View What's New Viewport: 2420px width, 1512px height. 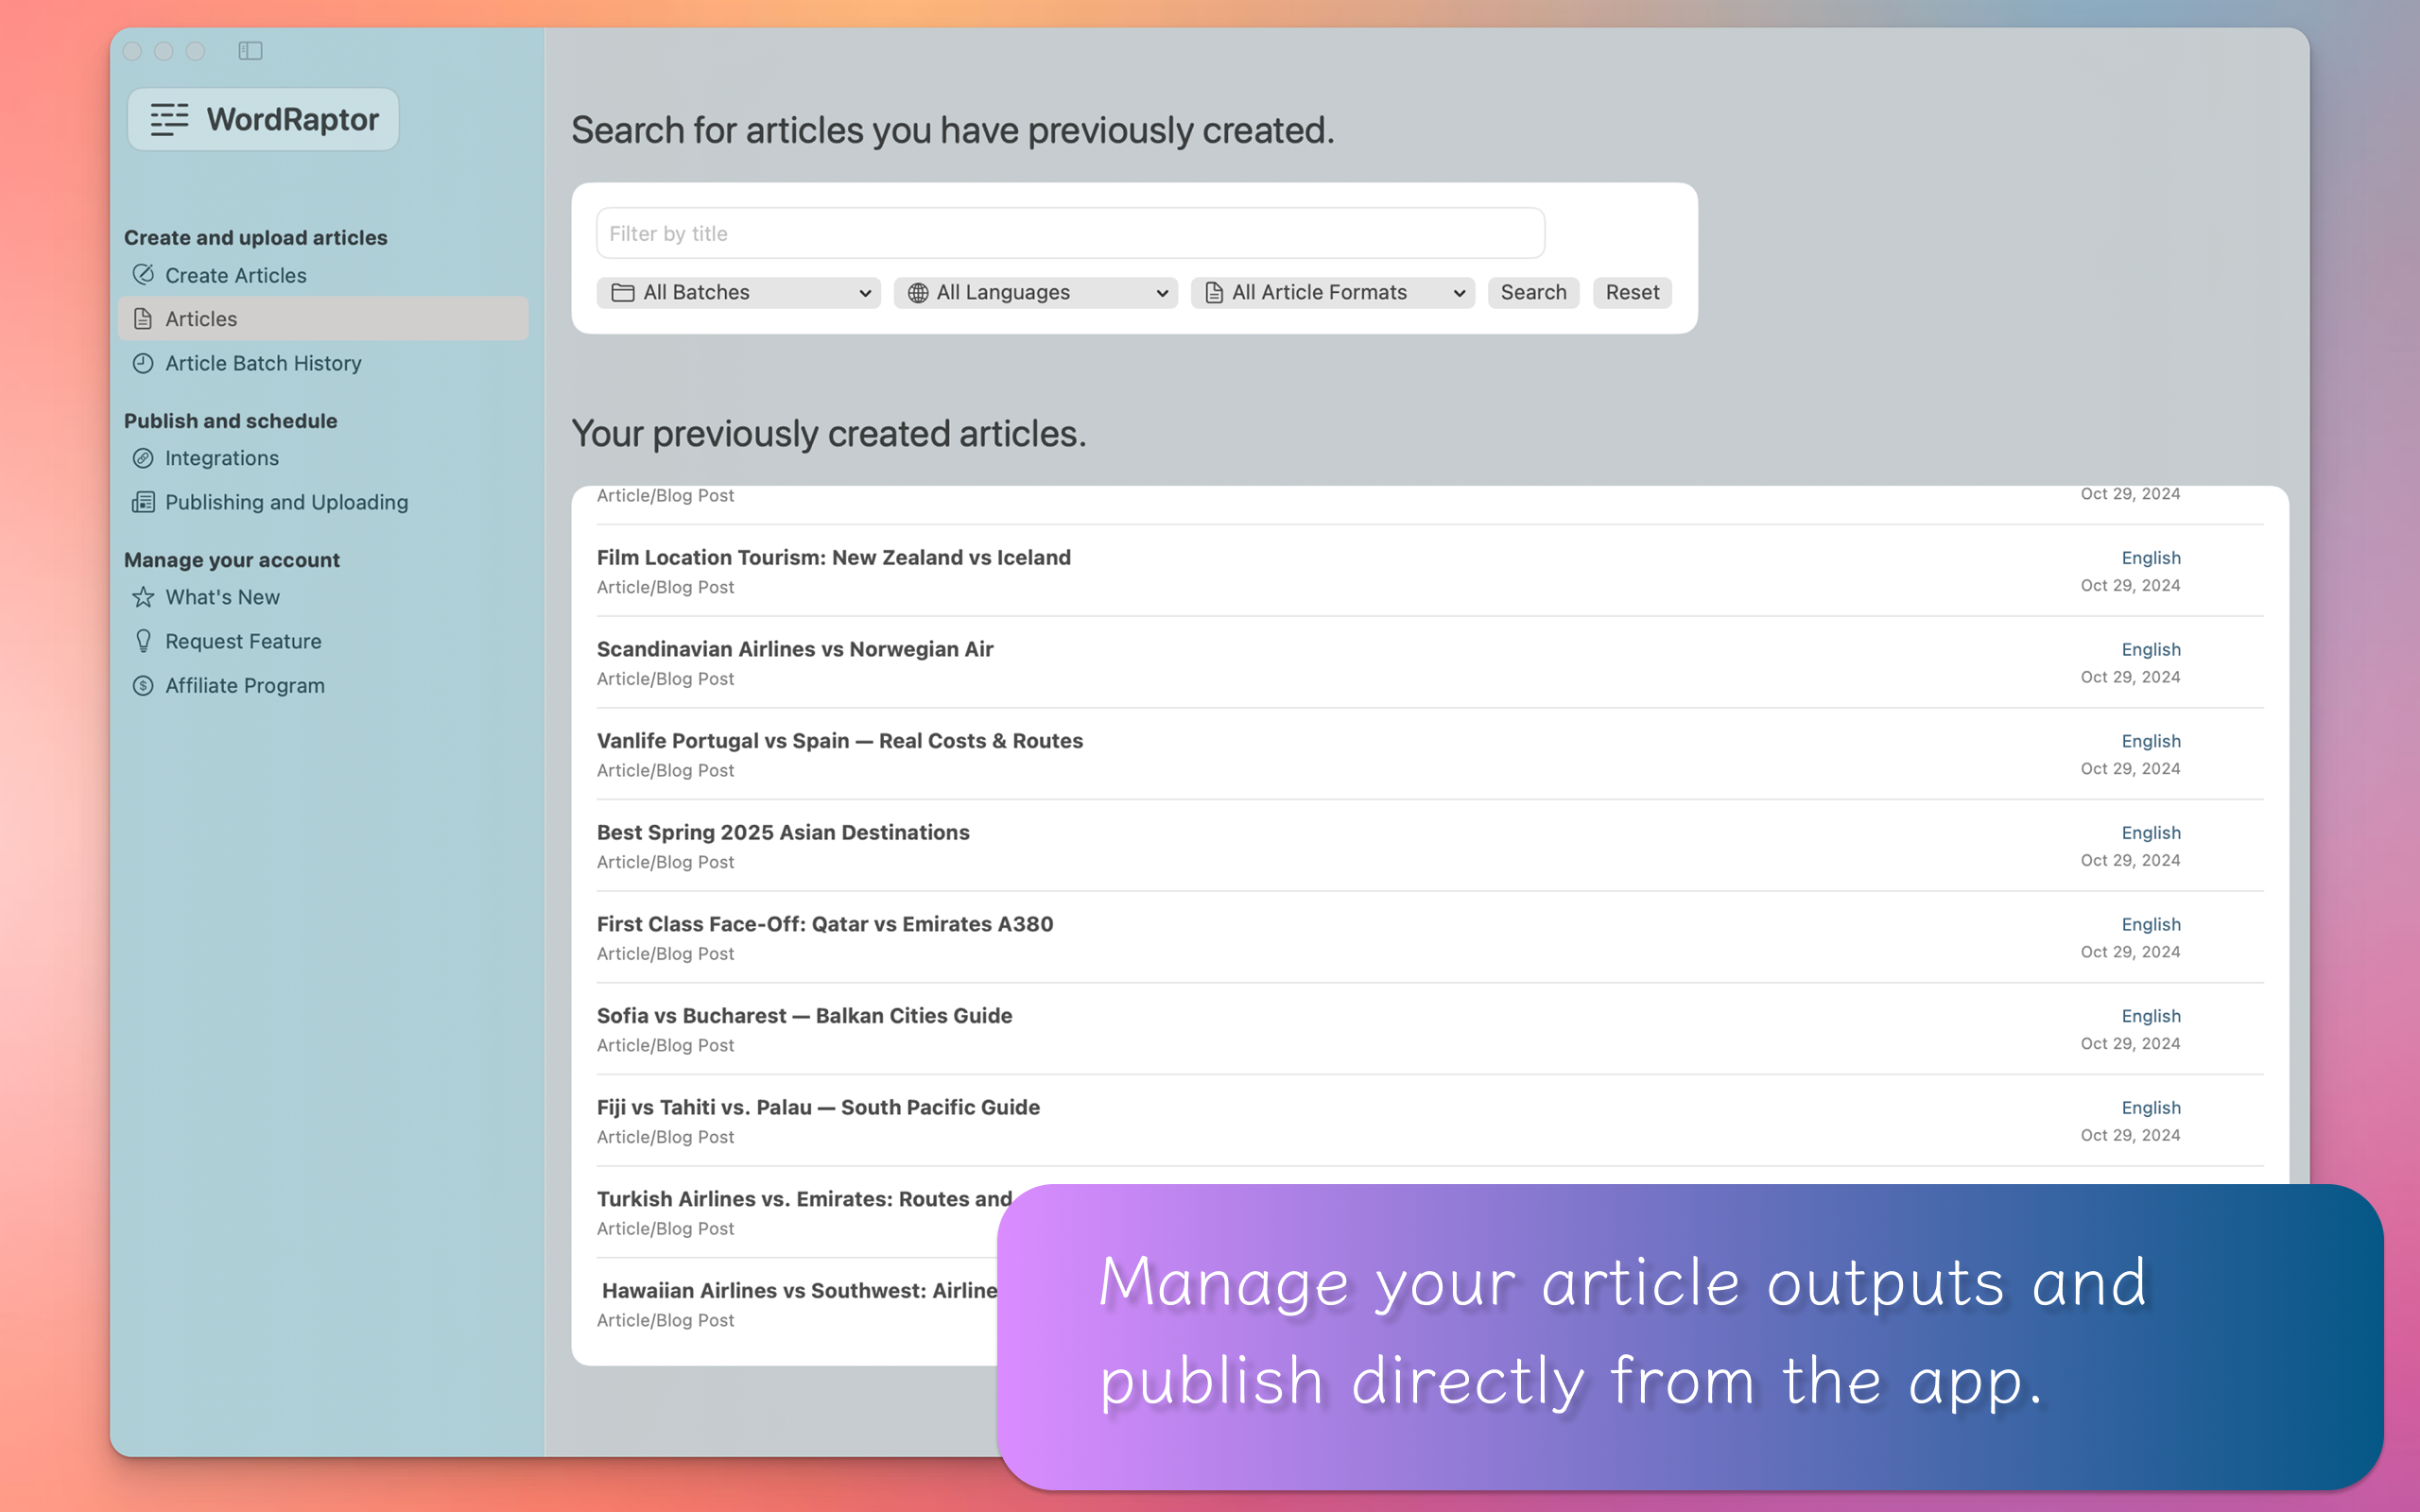pos(222,597)
